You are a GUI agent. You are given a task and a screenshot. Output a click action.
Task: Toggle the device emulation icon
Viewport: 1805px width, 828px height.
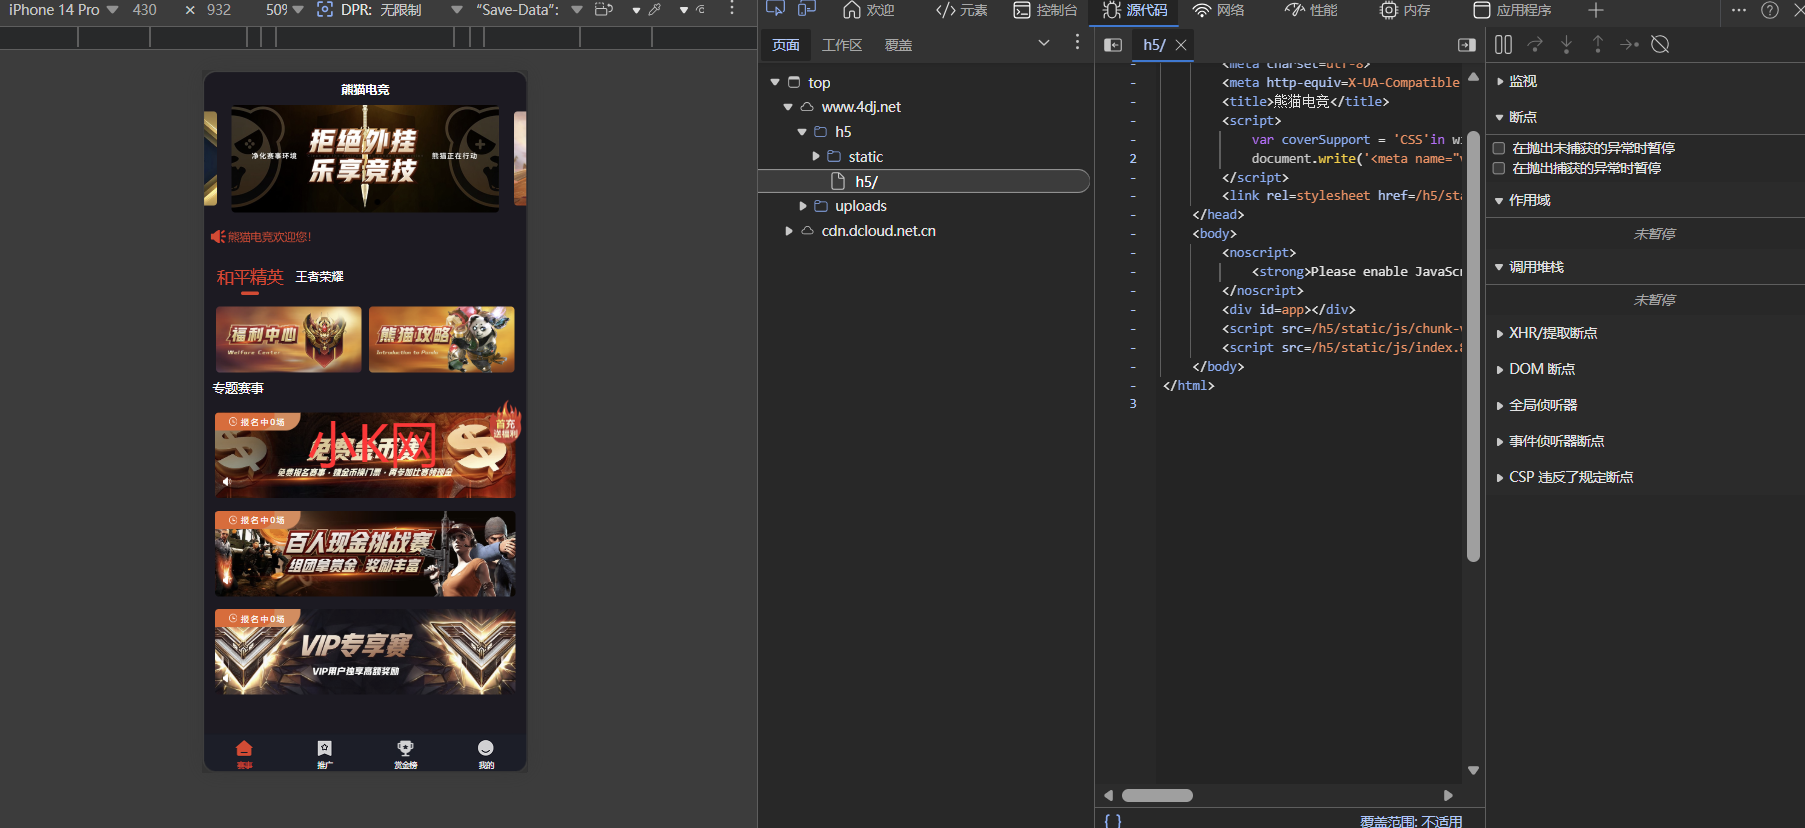807,10
